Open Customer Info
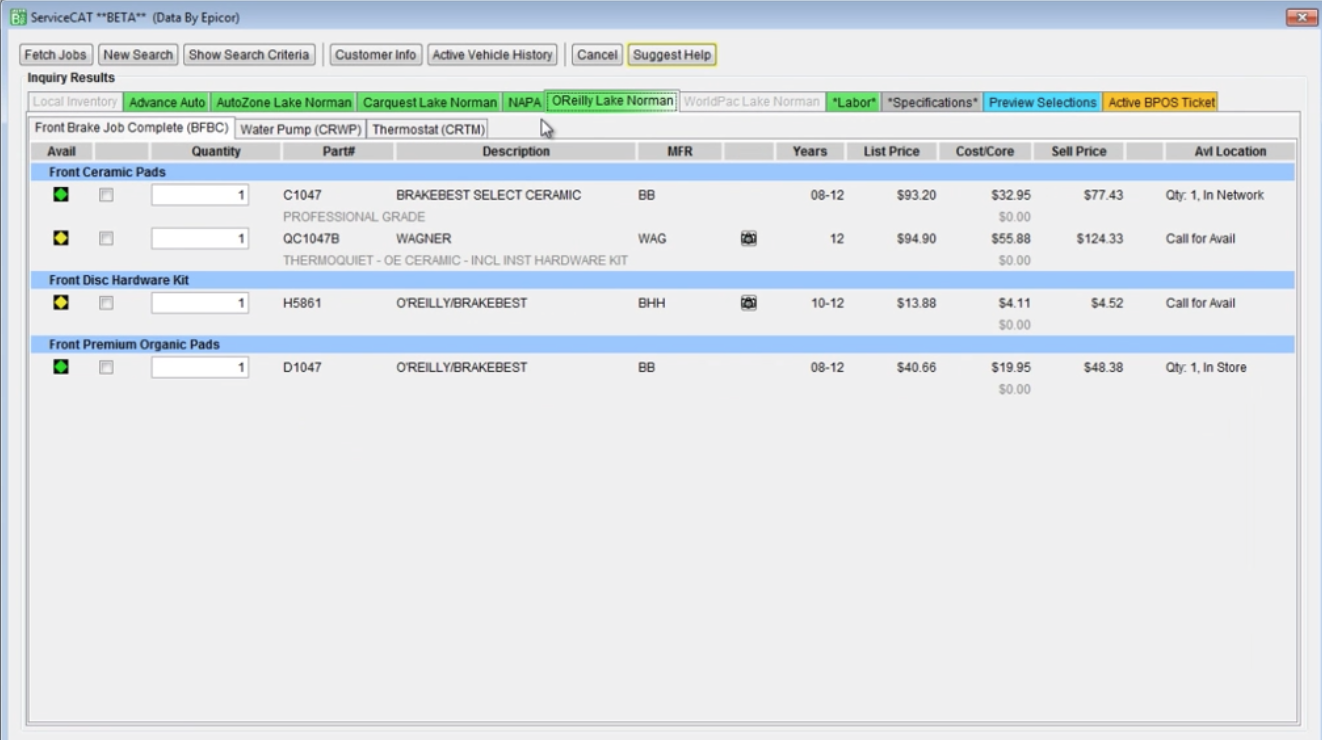 (376, 55)
